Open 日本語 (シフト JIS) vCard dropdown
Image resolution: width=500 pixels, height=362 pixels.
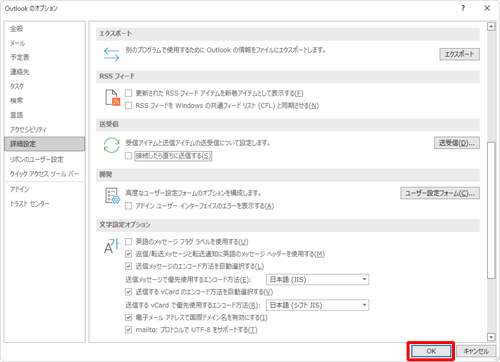[x=317, y=305]
